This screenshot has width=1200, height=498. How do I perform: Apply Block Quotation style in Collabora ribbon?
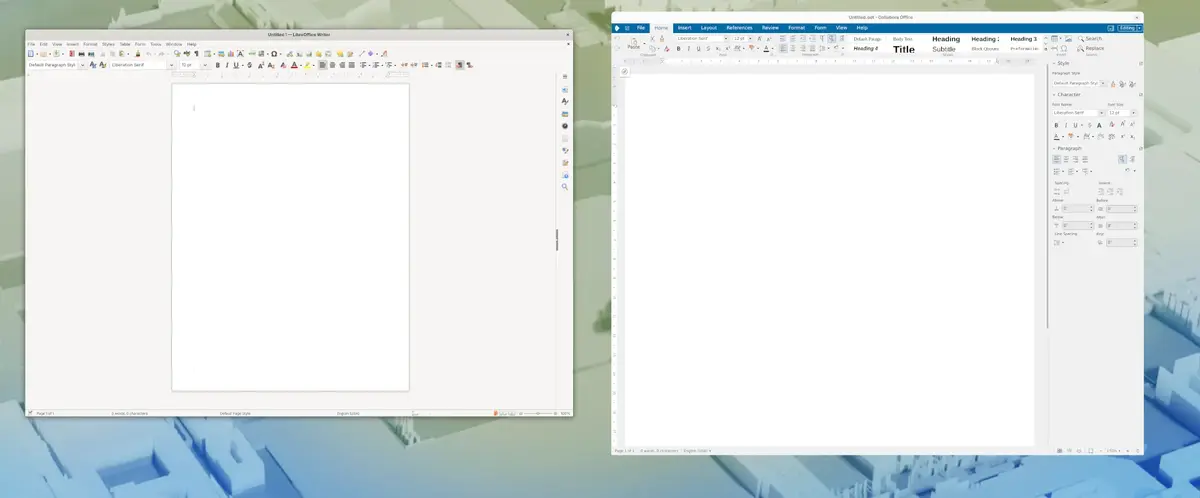[985, 49]
